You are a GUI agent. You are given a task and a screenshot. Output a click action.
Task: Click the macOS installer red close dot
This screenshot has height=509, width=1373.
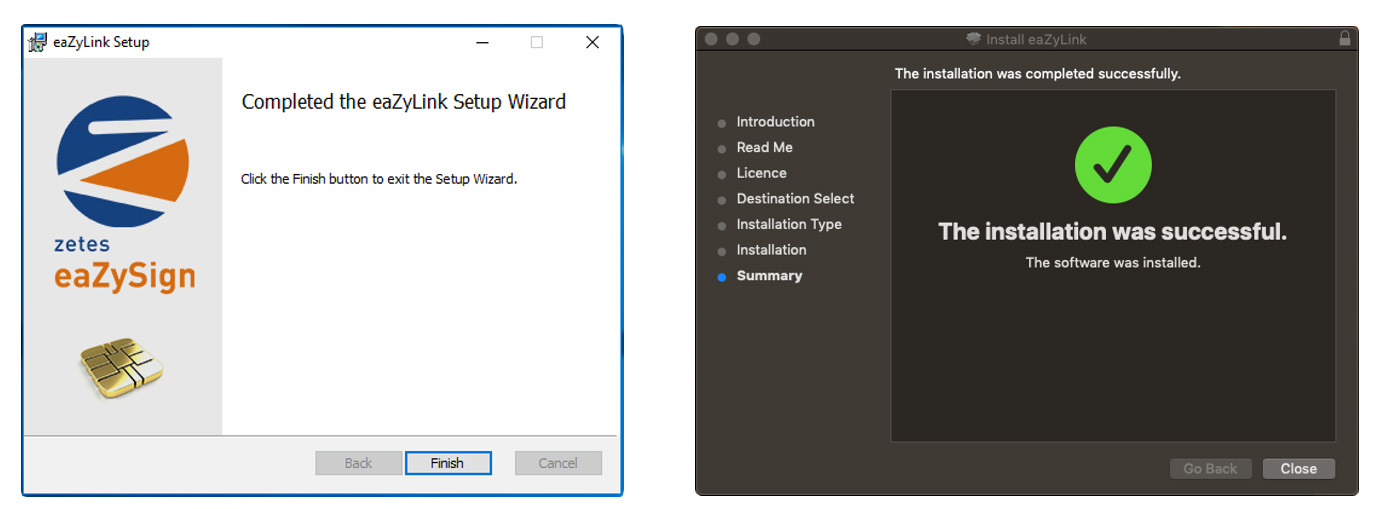712,39
